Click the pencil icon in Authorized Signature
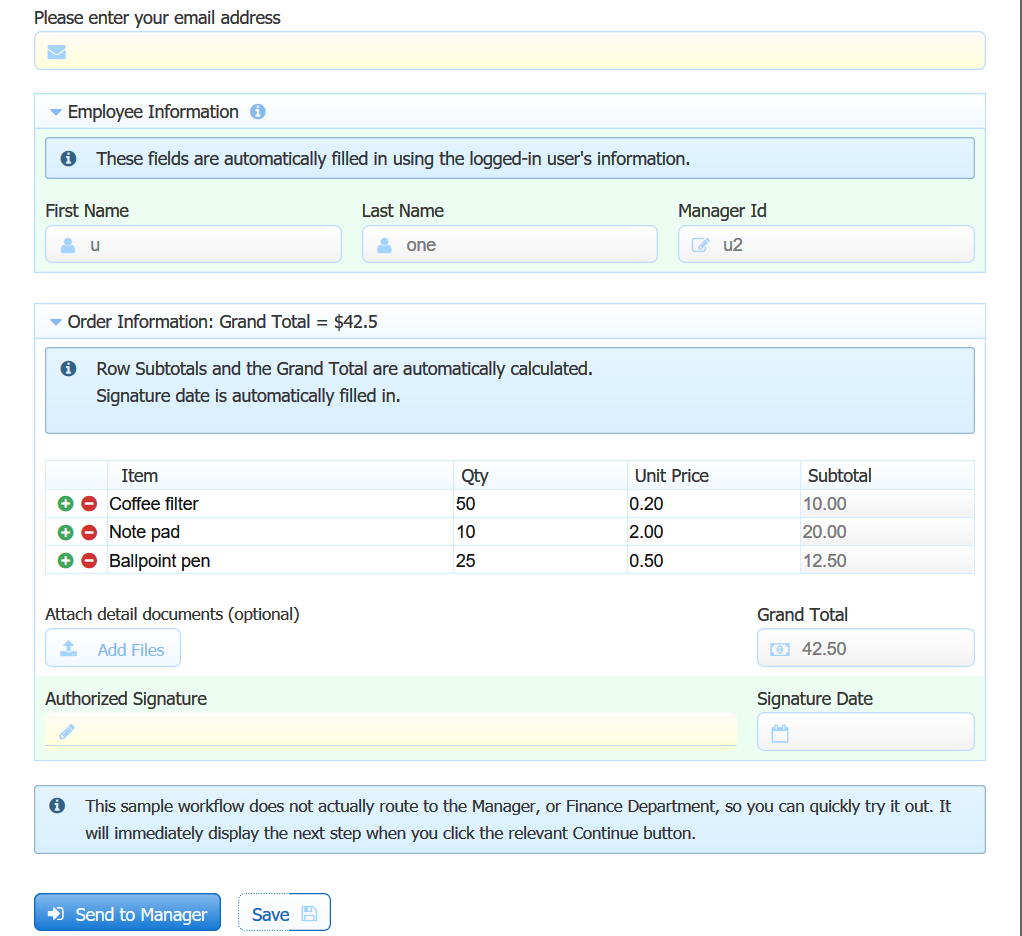The height and width of the screenshot is (936, 1022). pos(67,731)
